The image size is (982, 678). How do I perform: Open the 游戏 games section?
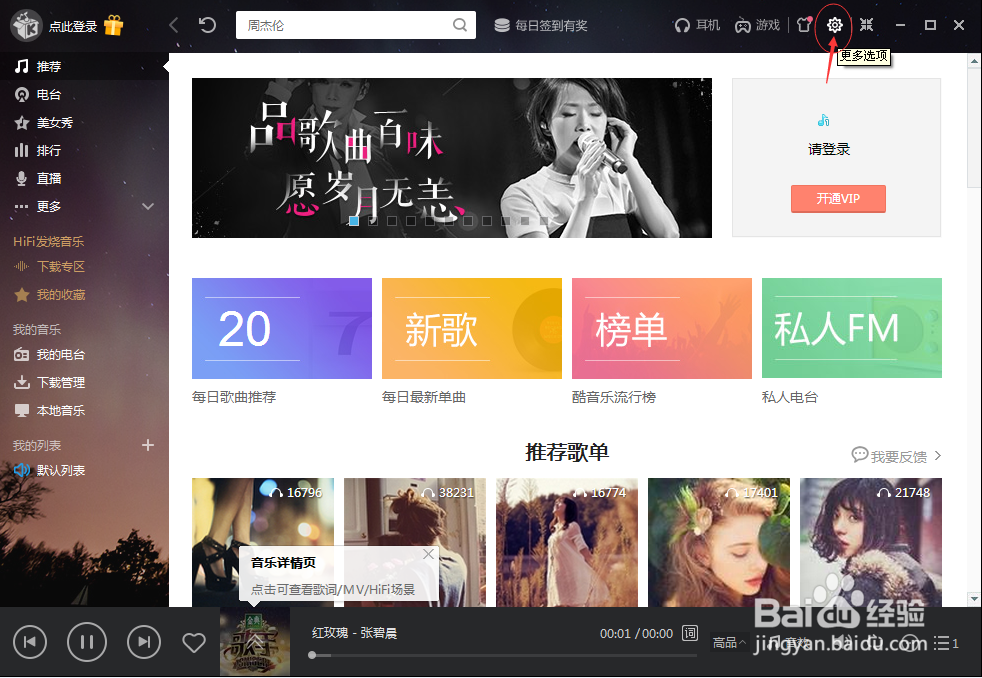(757, 25)
